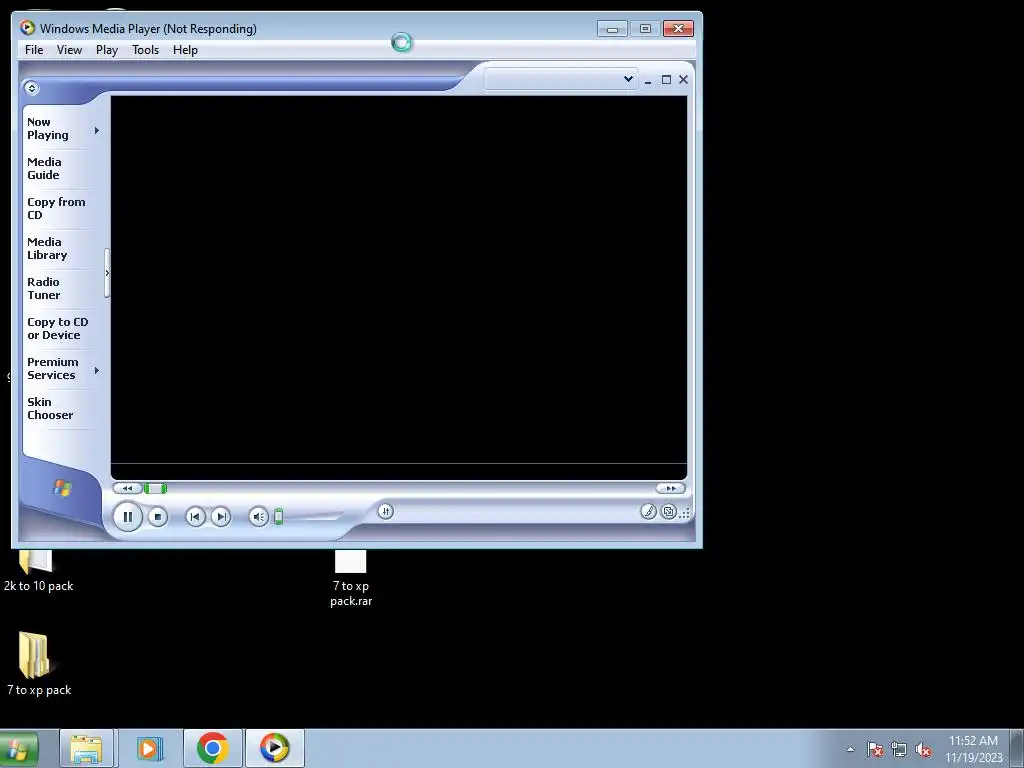This screenshot has height=768, width=1024.
Task: Open the File menu
Action: tap(34, 50)
